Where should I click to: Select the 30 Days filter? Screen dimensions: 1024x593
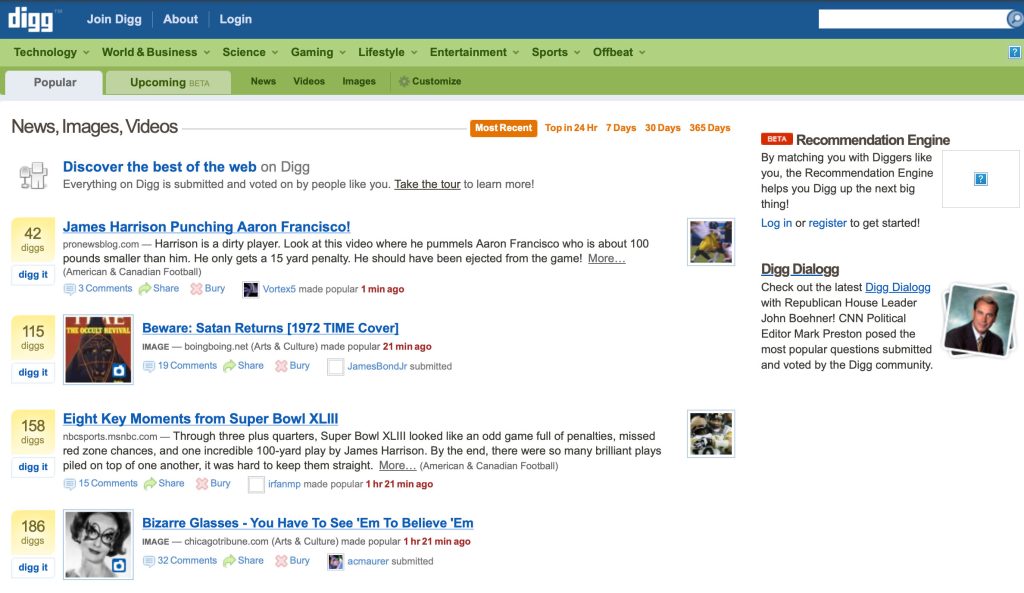pos(662,128)
